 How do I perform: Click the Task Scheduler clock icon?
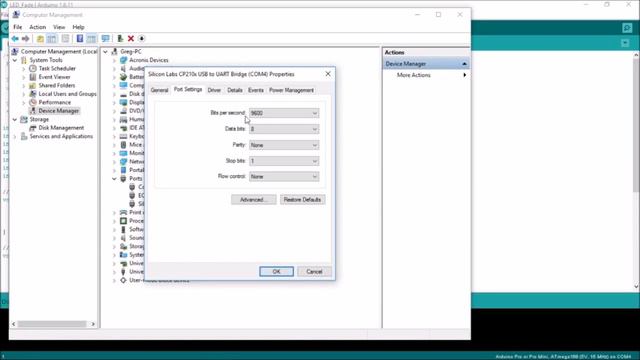(x=33, y=68)
